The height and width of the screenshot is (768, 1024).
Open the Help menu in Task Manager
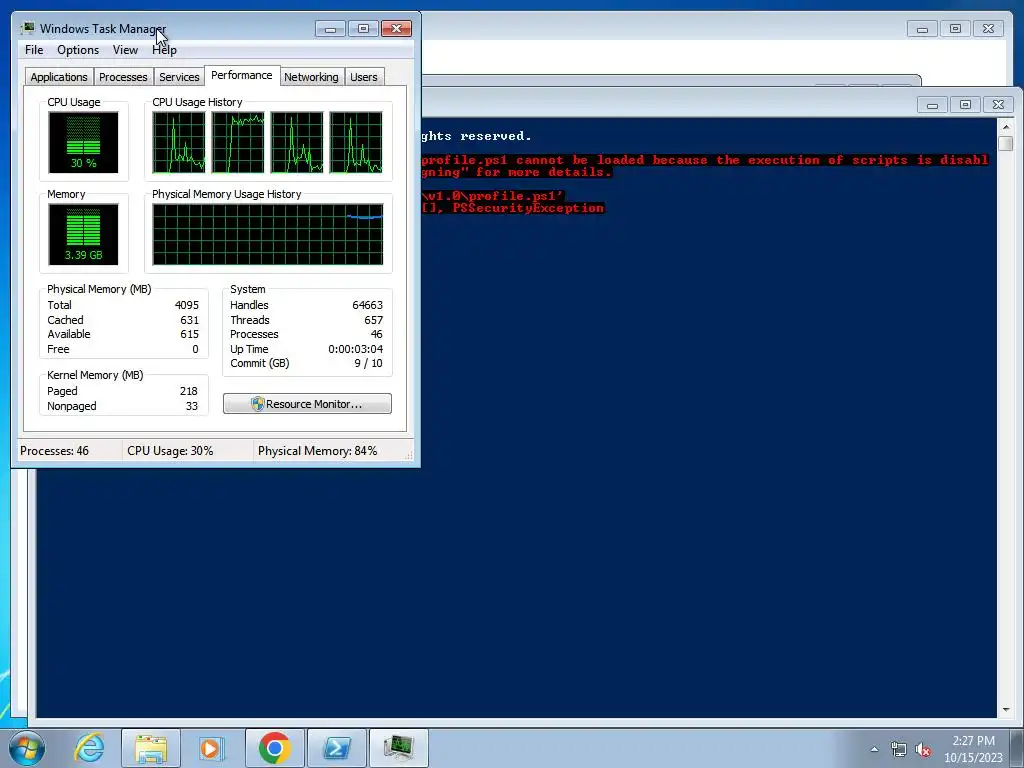point(164,50)
